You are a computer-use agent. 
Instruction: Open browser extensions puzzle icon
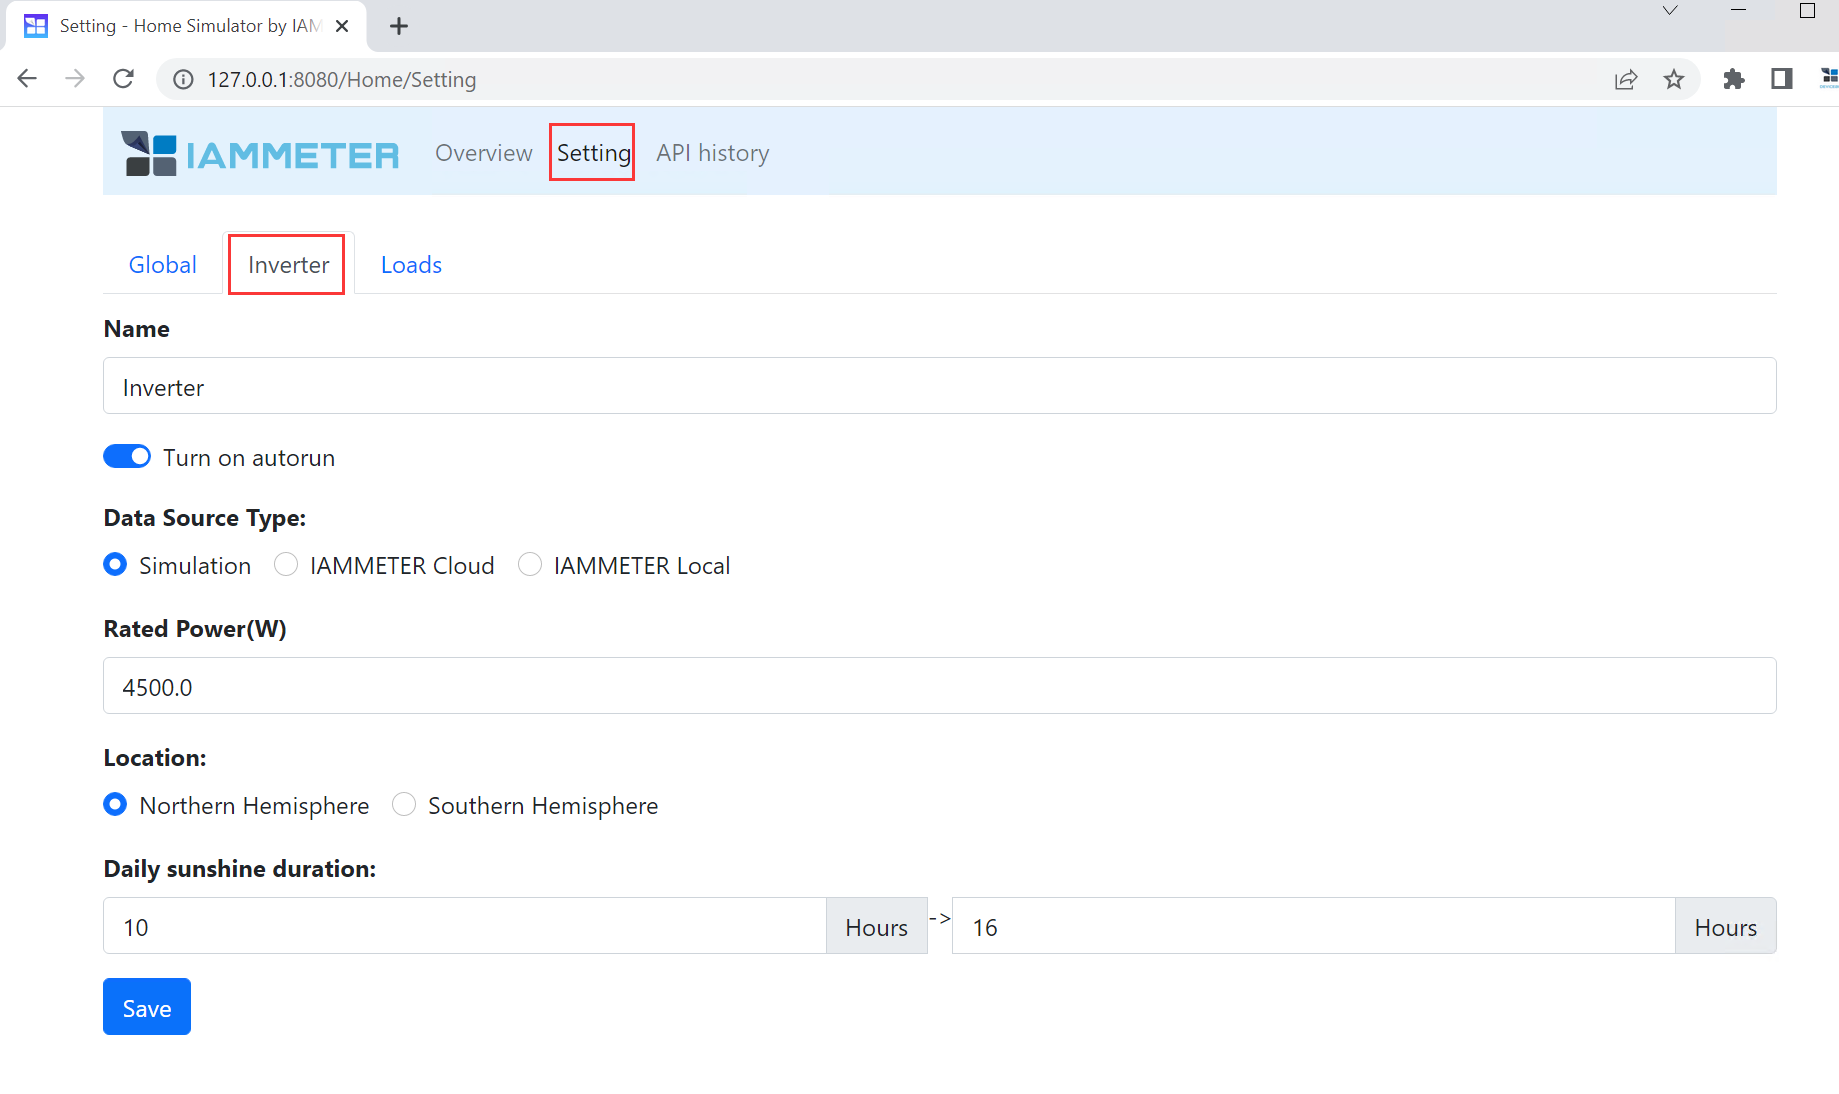point(1733,79)
